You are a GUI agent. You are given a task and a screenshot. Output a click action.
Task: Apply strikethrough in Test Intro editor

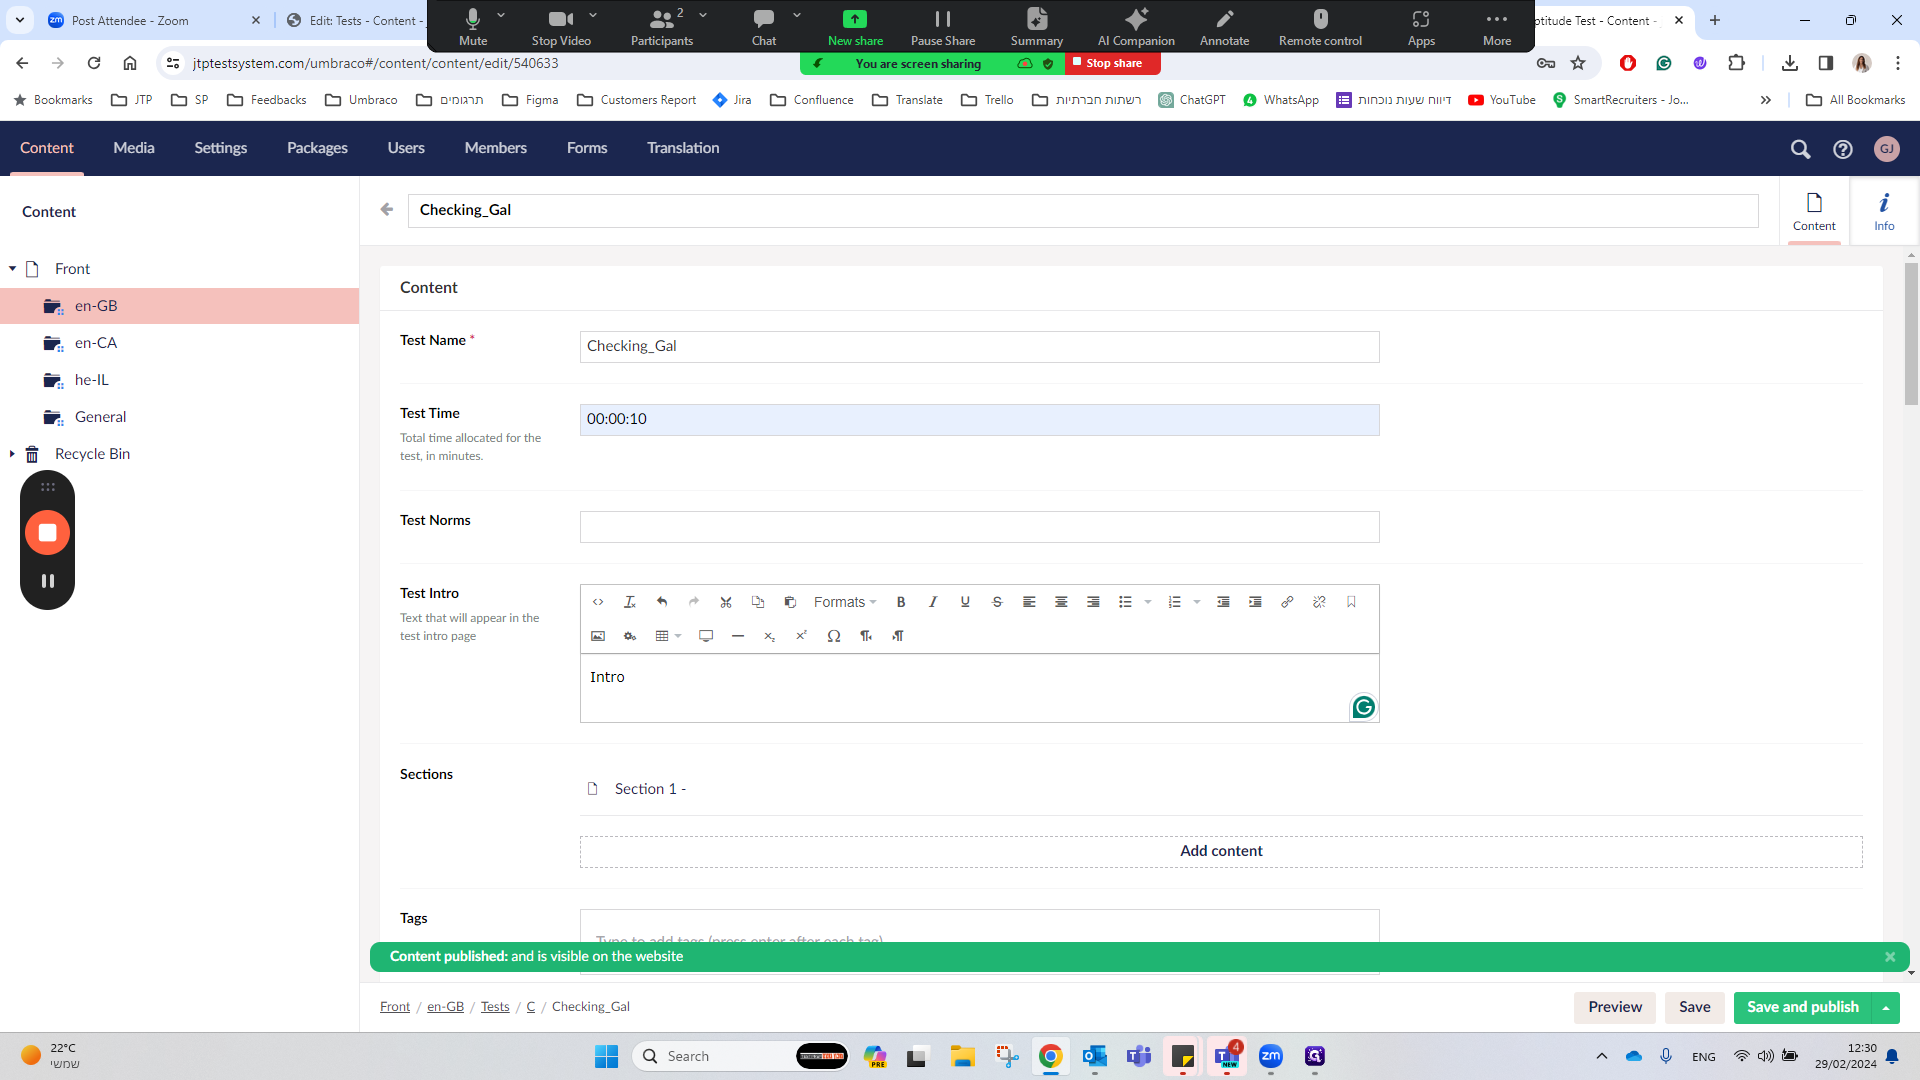(x=997, y=602)
